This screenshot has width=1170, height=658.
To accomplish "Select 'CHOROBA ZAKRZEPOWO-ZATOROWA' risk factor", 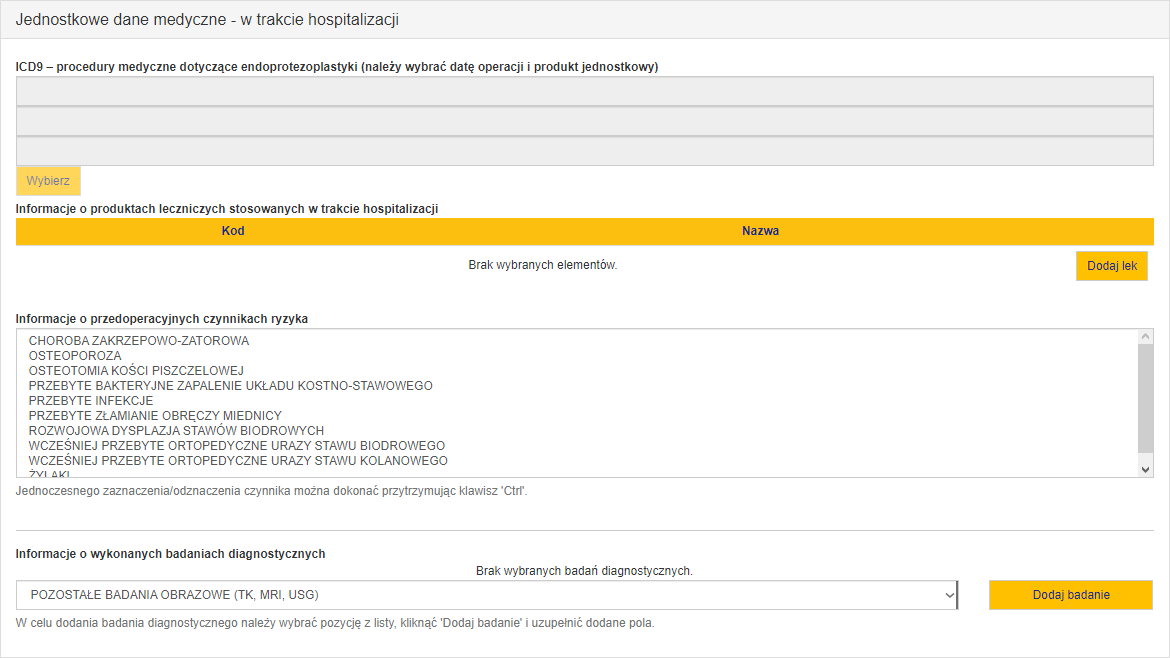I will (139, 341).
